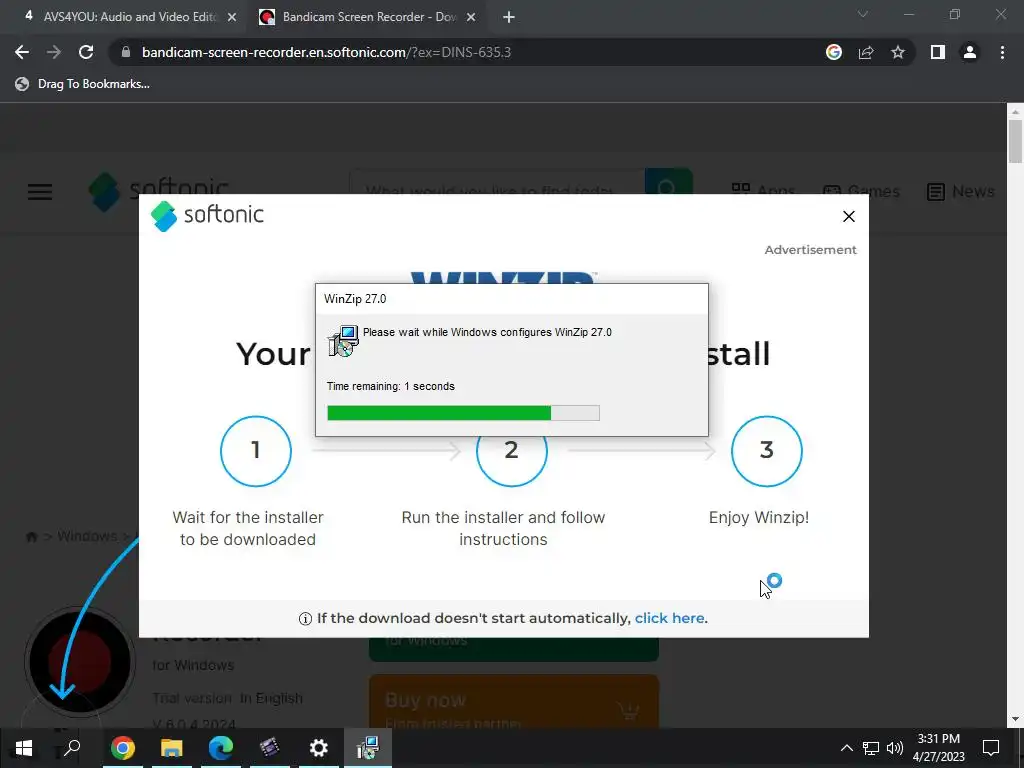Screen dimensions: 1024x768
Task: Click 'Enjoy Winzip!' text
Action: click(759, 517)
